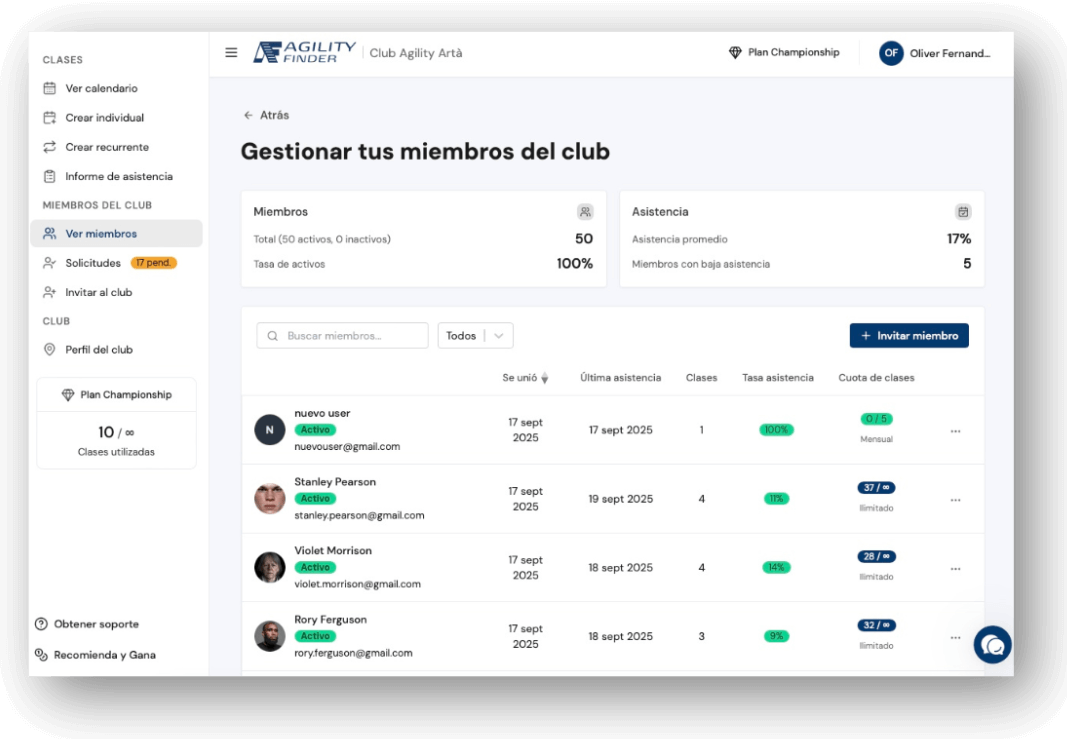Screen dimensions: 1067x739
Task: Click the icon beside Solicitudes
Action: click(x=50, y=263)
